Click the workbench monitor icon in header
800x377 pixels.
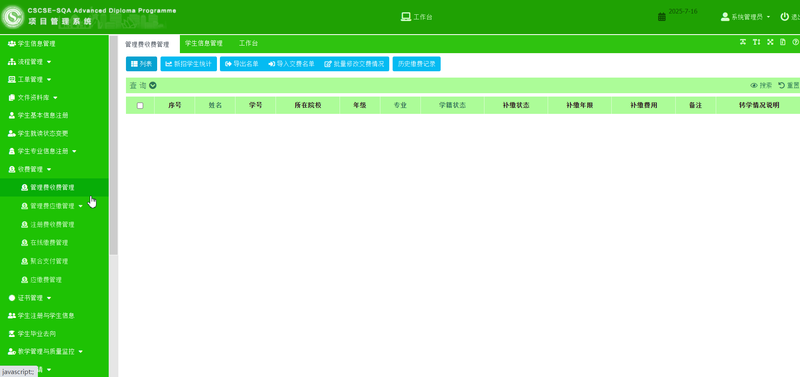[x=406, y=17]
